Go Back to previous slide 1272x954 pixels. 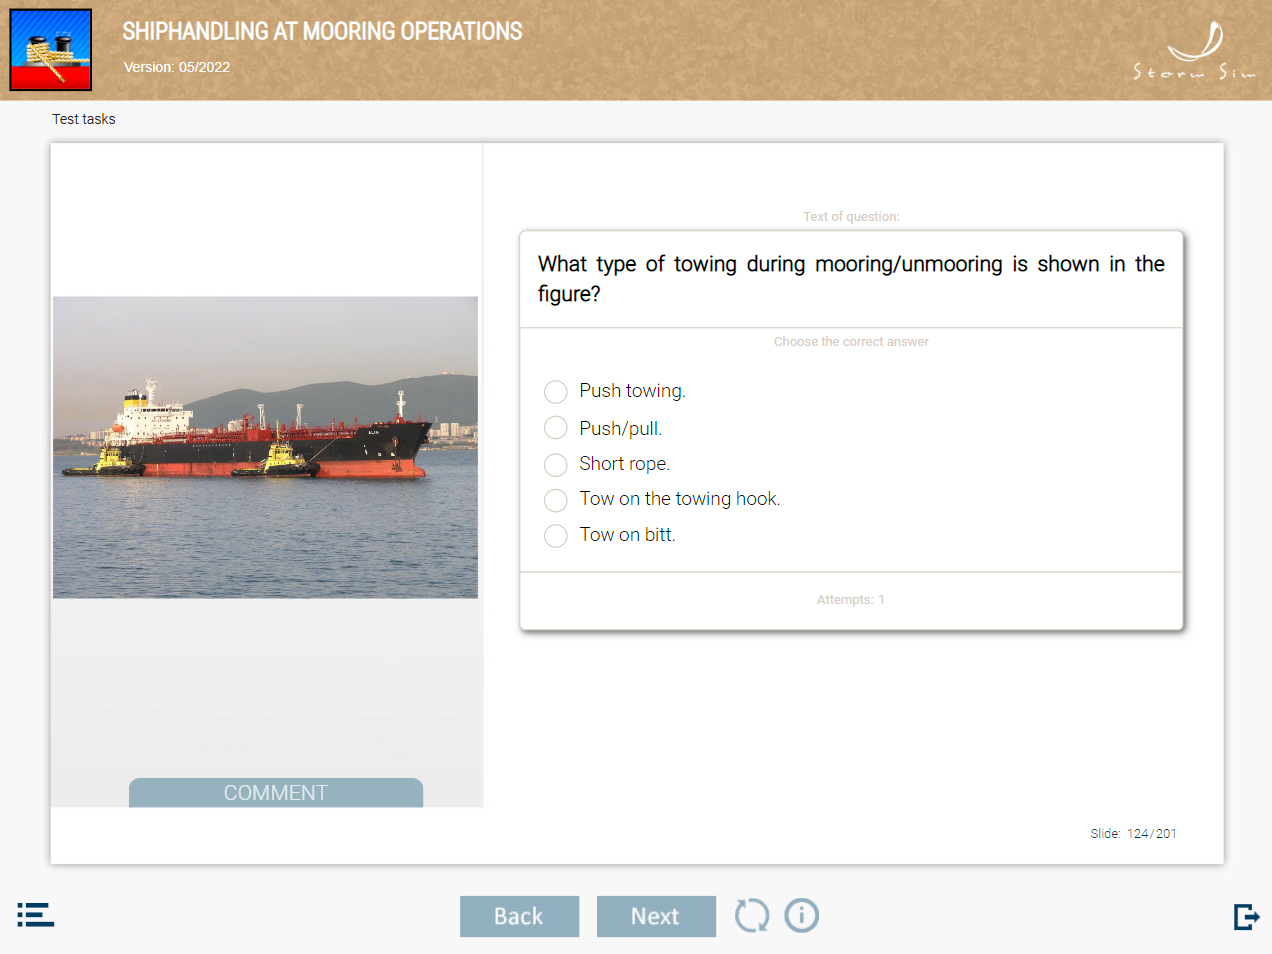(x=519, y=916)
